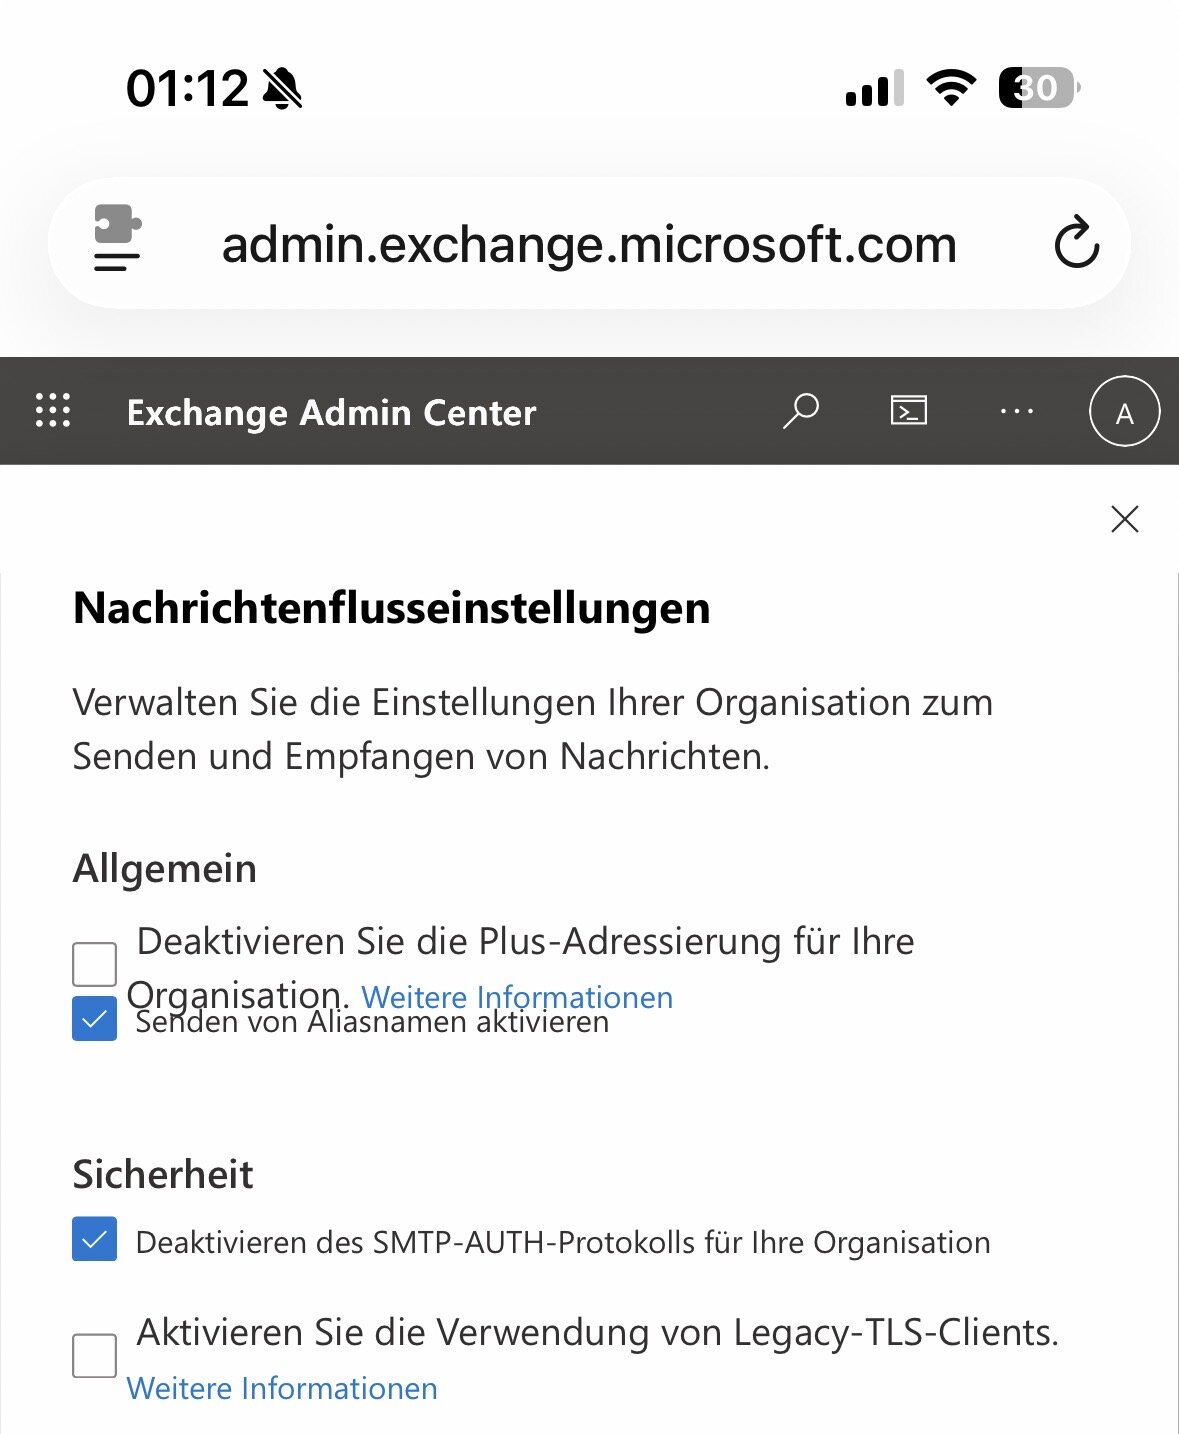1179x1434 pixels.
Task: Click the Exchange Admin Center title
Action: pos(331,413)
